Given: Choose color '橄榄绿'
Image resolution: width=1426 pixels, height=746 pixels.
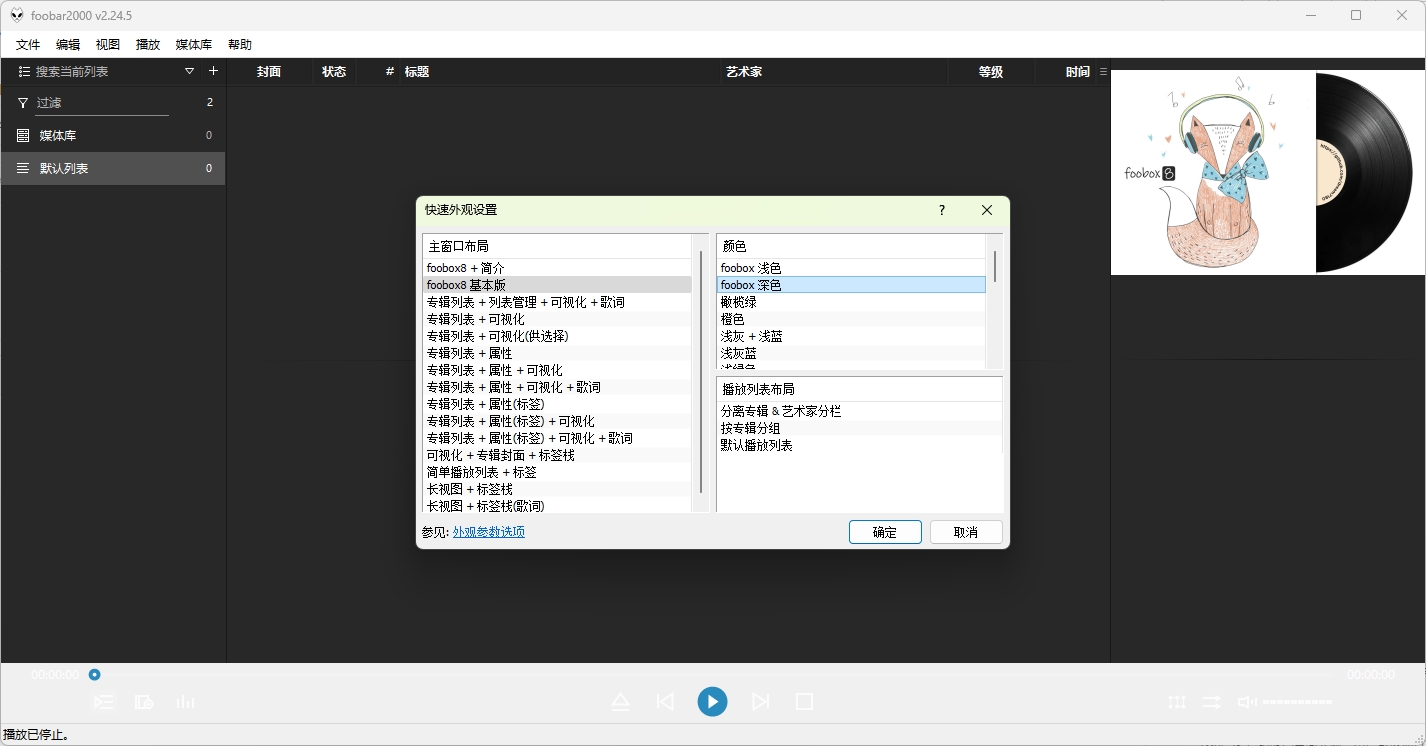Looking at the screenshot, I should (851, 302).
